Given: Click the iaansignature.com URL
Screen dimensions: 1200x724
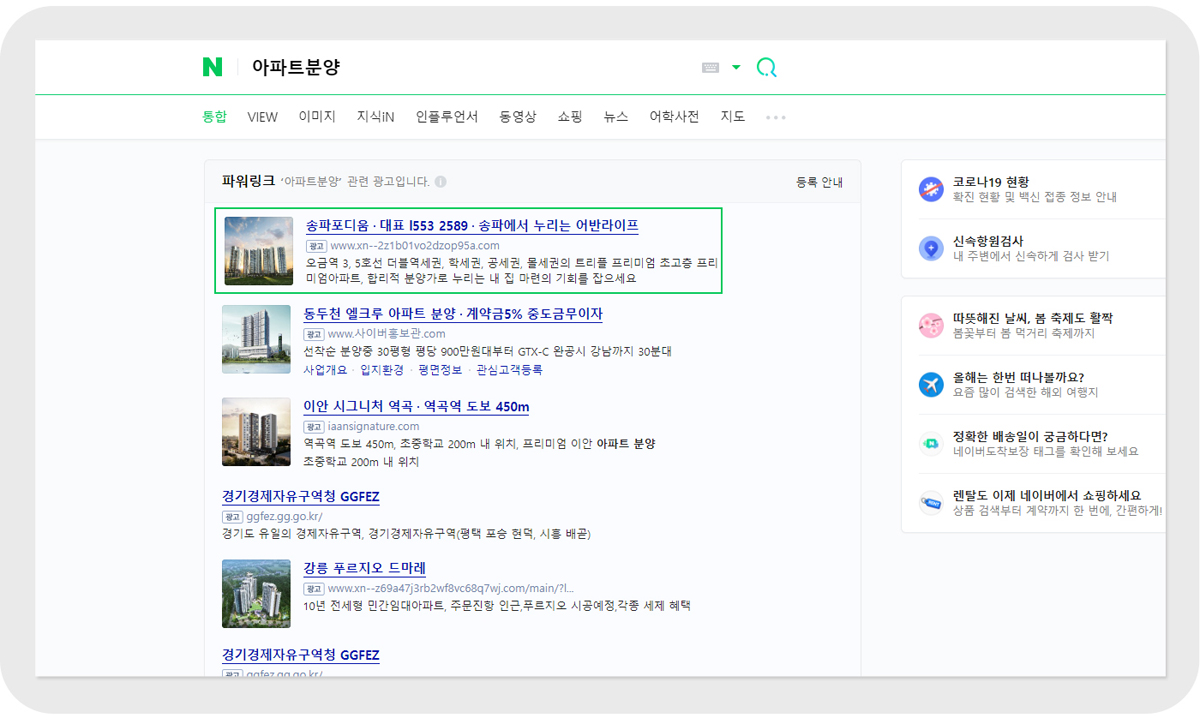Looking at the screenshot, I should coord(374,427).
